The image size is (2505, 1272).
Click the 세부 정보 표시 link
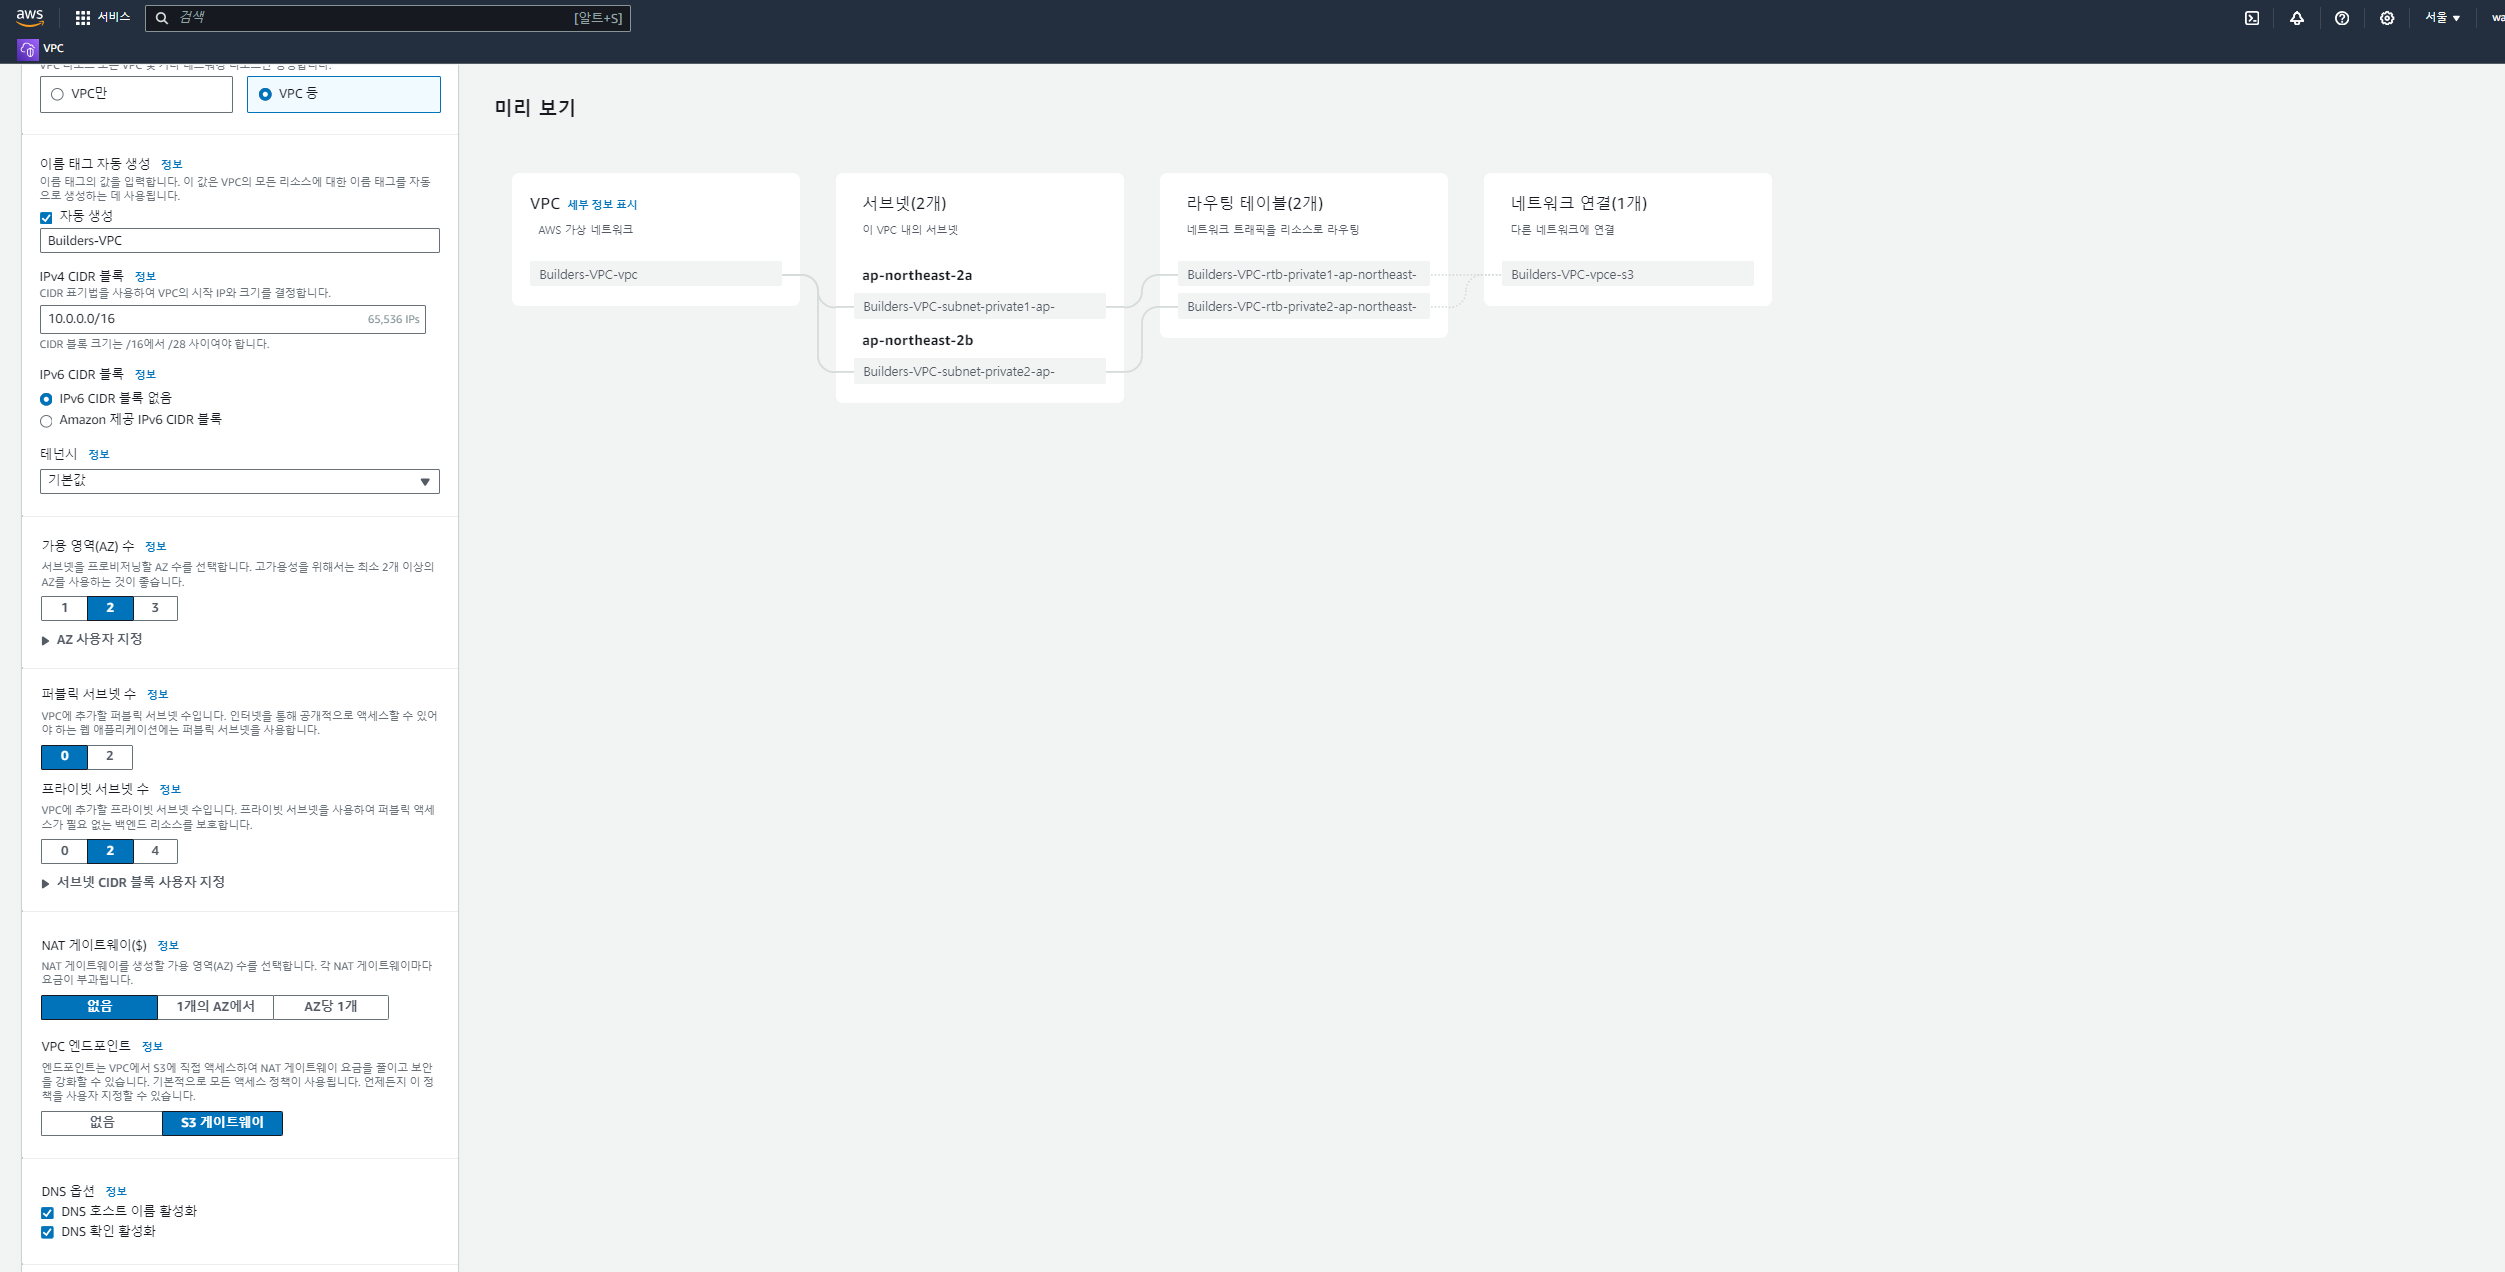tap(602, 205)
